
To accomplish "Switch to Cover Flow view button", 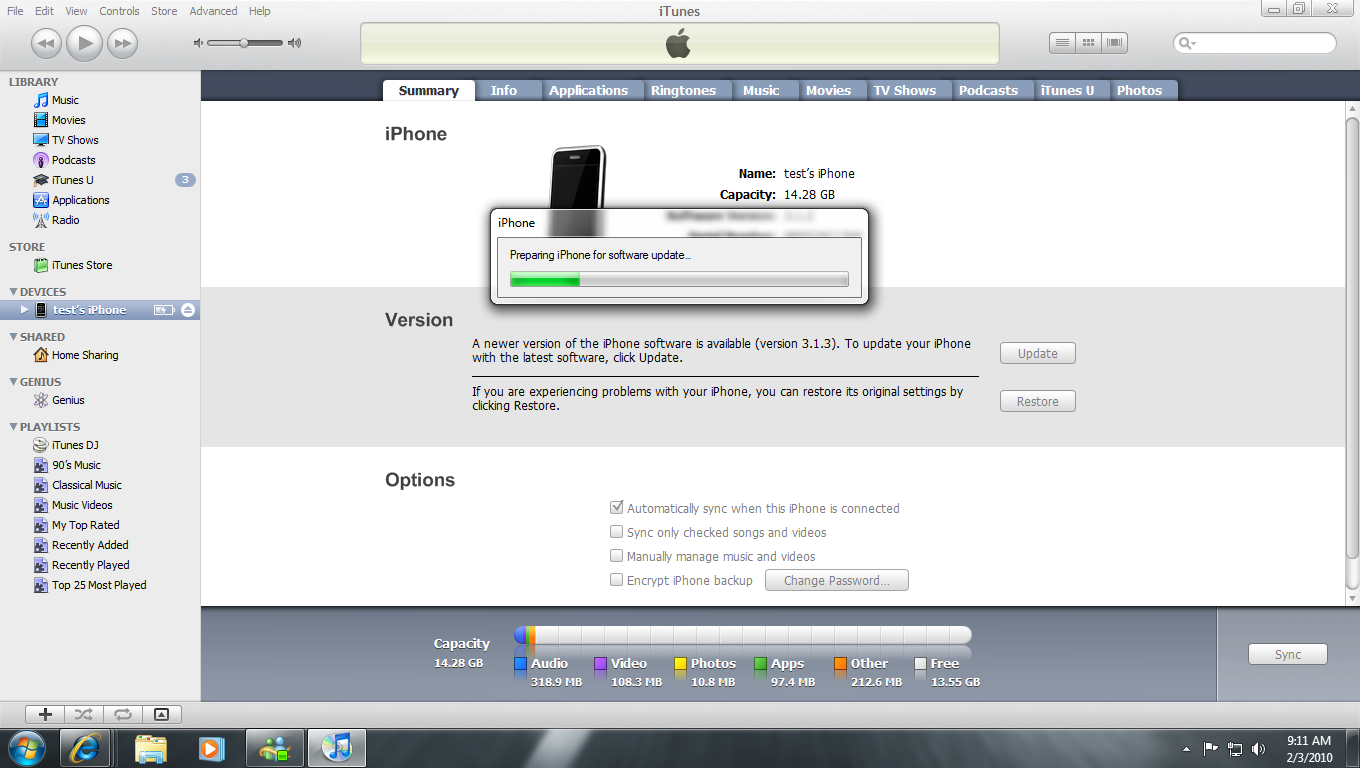I will pos(1115,43).
